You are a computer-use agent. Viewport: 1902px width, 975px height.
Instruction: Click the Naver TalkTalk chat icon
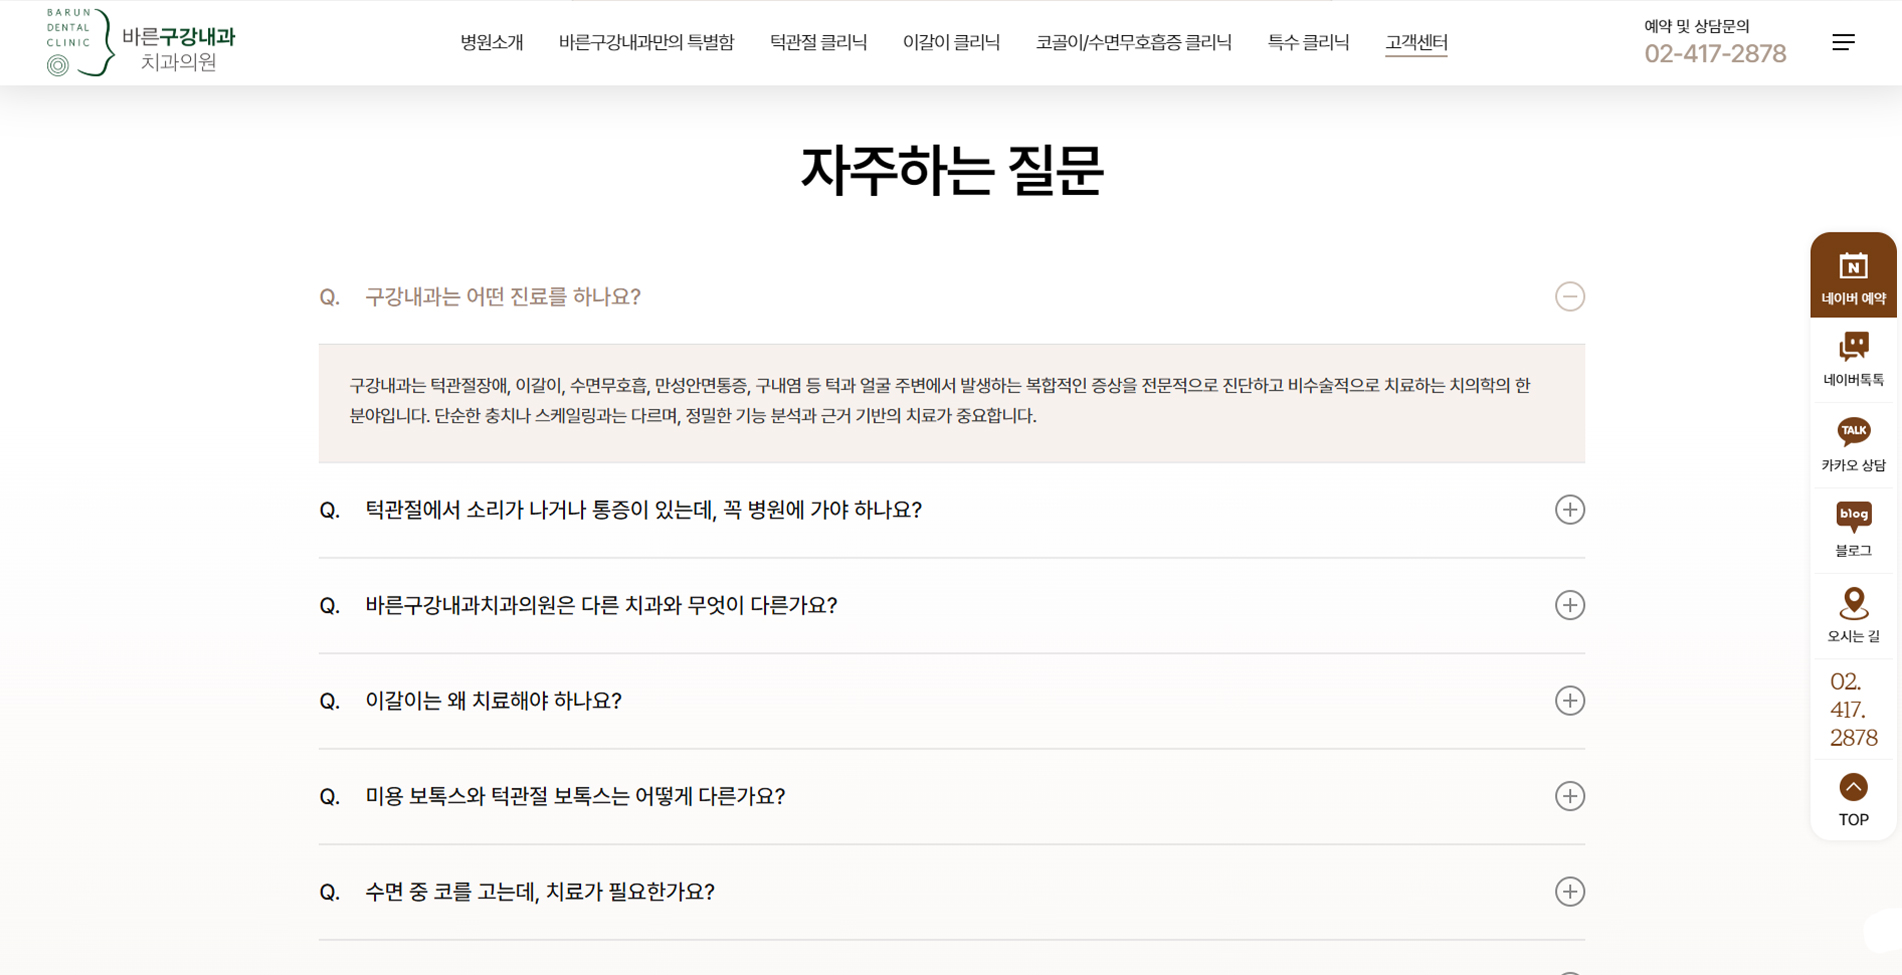coord(1852,347)
